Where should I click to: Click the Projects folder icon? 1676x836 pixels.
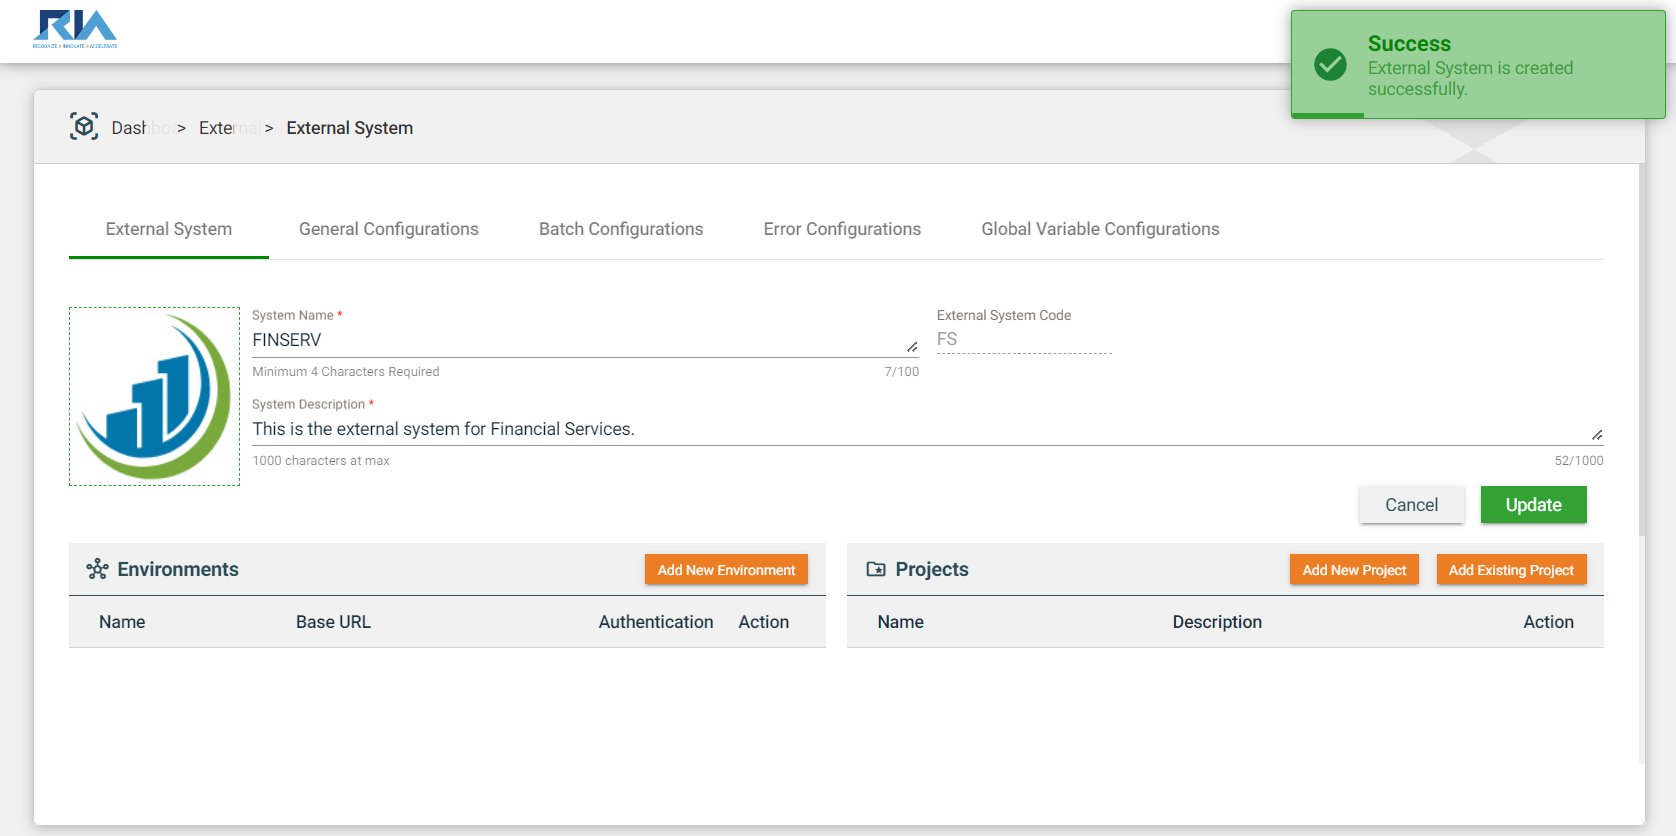coord(876,569)
